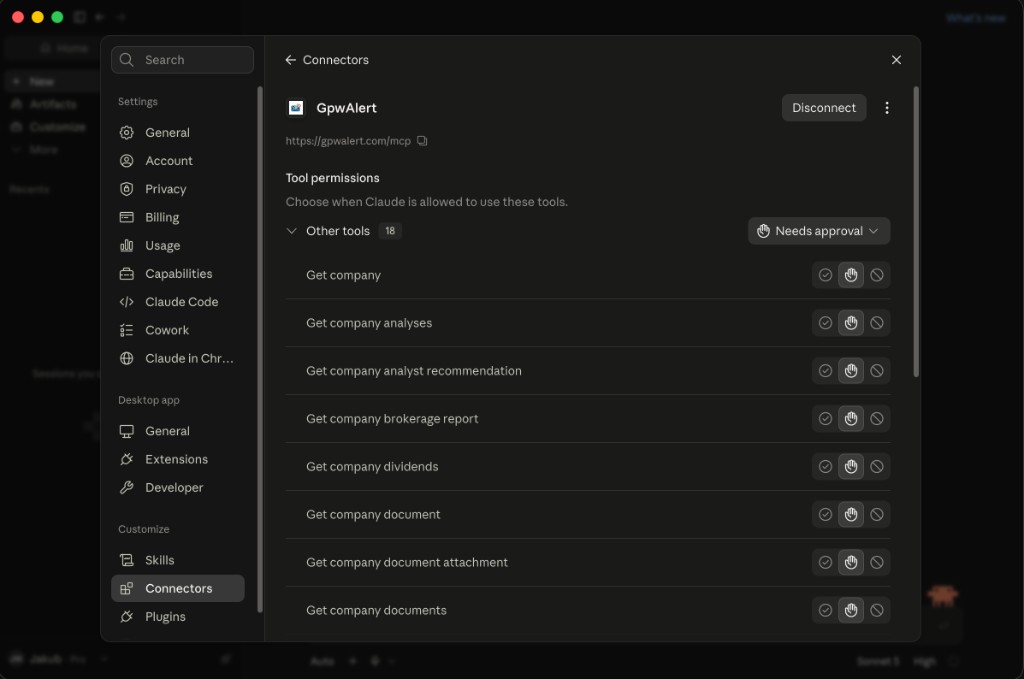Click the GpwAlert connector logo
This screenshot has width=1024, height=679.
[x=296, y=108]
